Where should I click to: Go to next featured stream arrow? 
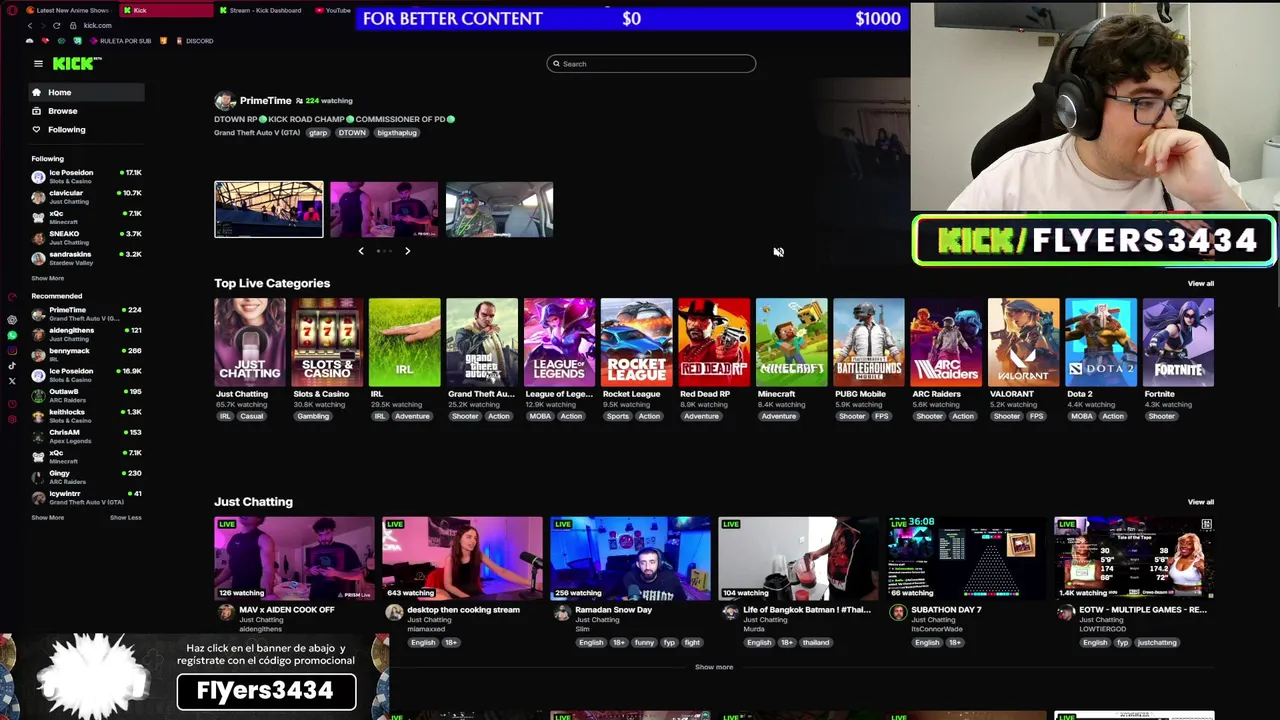click(x=407, y=251)
